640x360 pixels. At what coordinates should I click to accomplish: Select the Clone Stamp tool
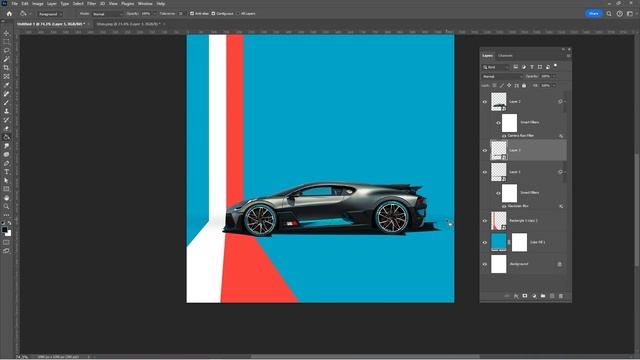pos(6,111)
